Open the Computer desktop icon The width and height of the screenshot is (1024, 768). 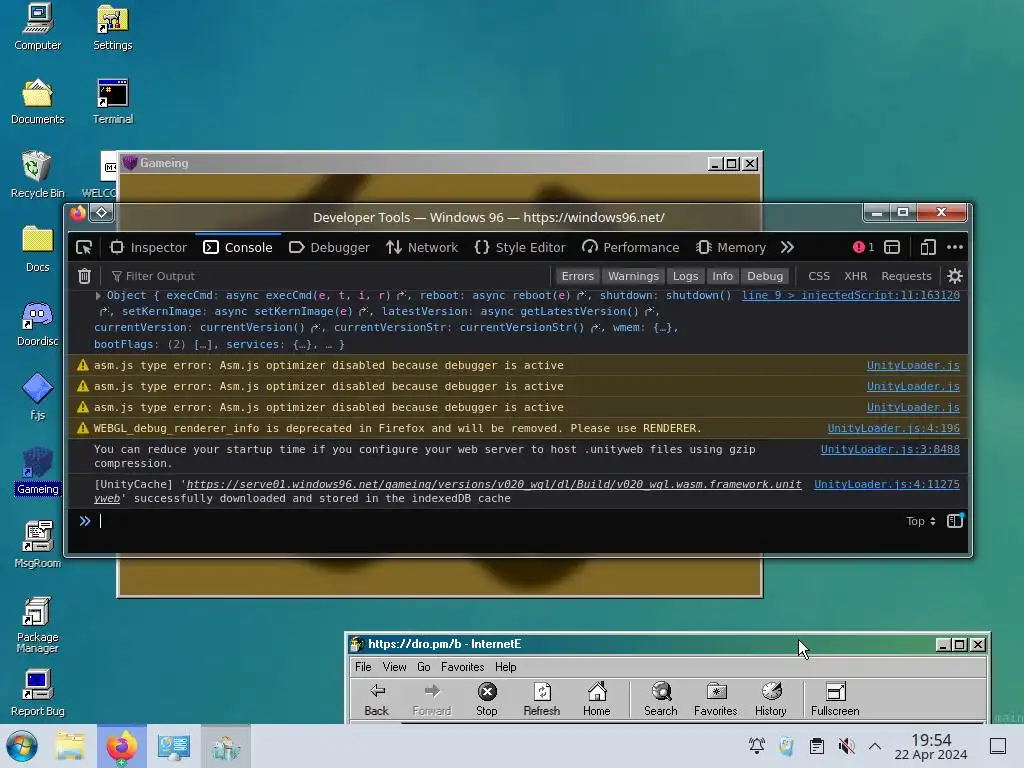[37, 27]
